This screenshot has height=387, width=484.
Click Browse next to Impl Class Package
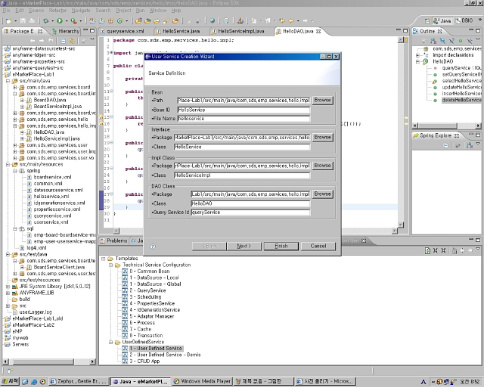tap(322, 165)
